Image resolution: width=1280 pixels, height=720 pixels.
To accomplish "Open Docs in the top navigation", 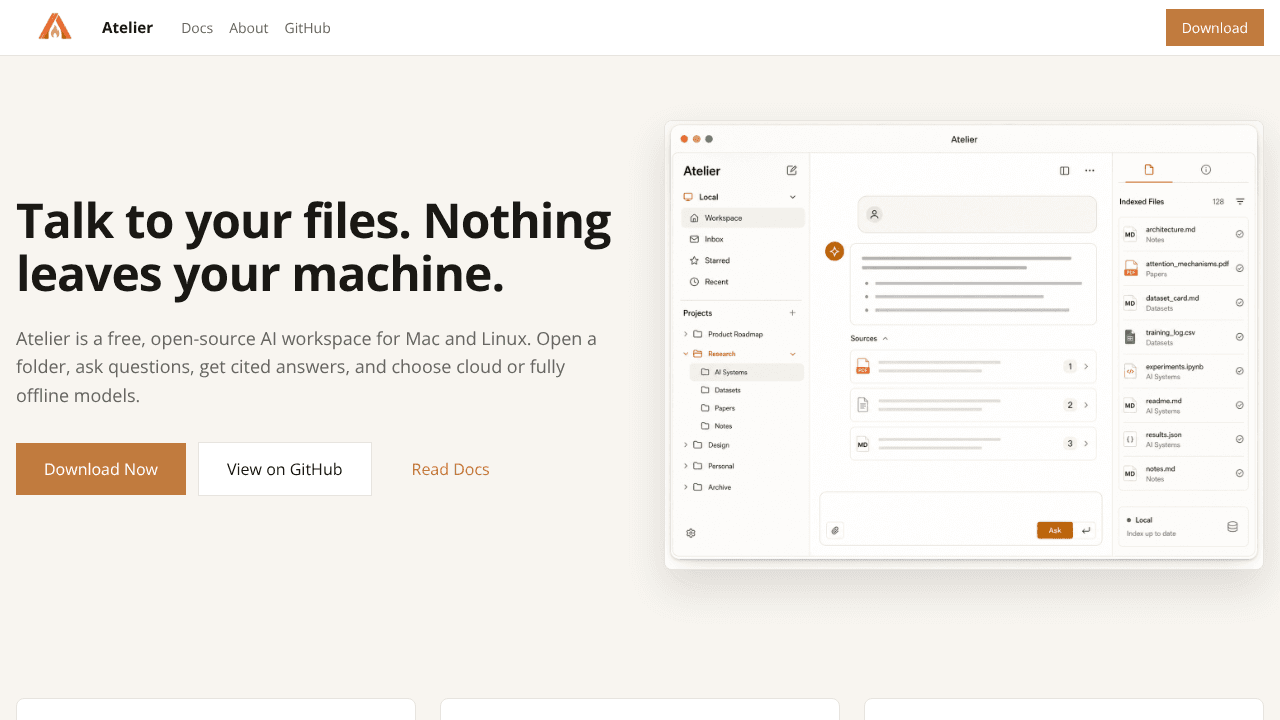I will (x=197, y=28).
